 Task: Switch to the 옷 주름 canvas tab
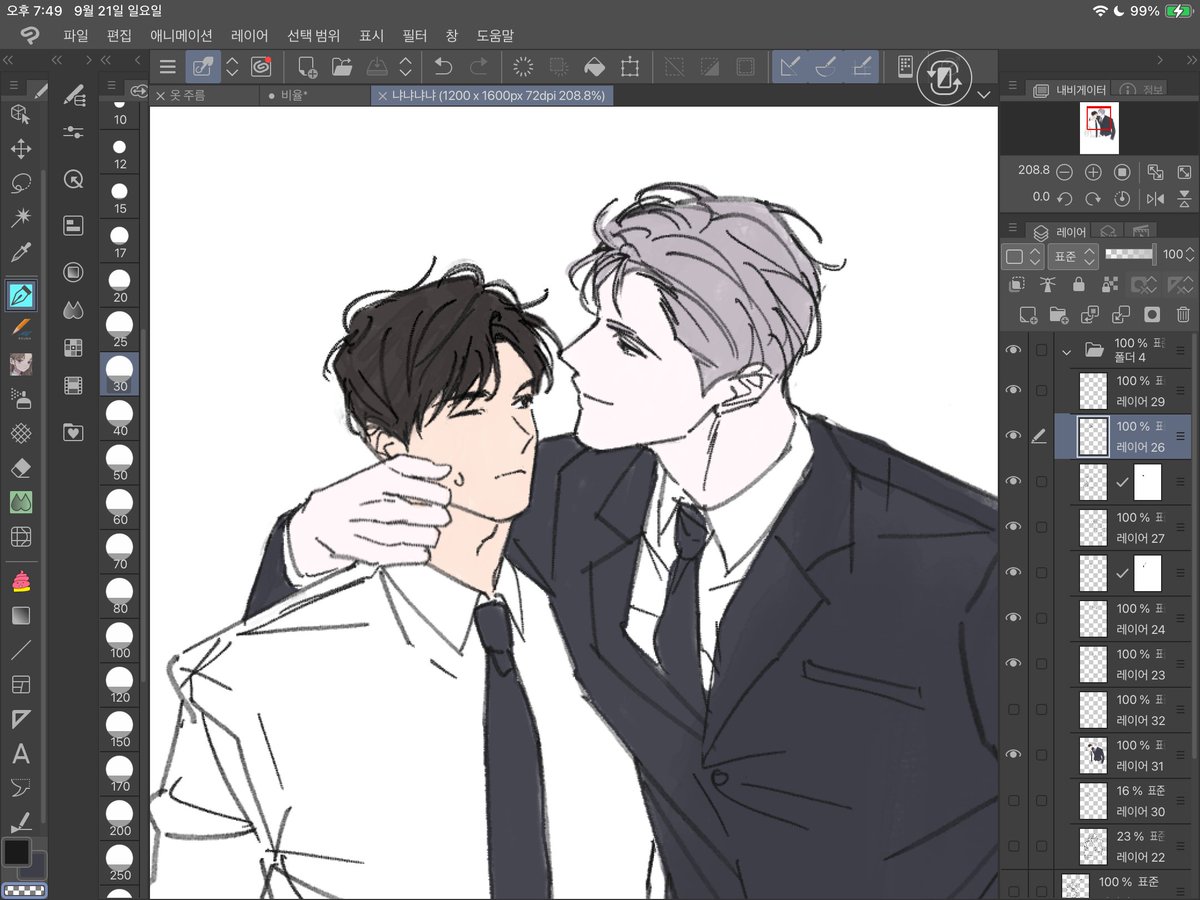point(205,96)
